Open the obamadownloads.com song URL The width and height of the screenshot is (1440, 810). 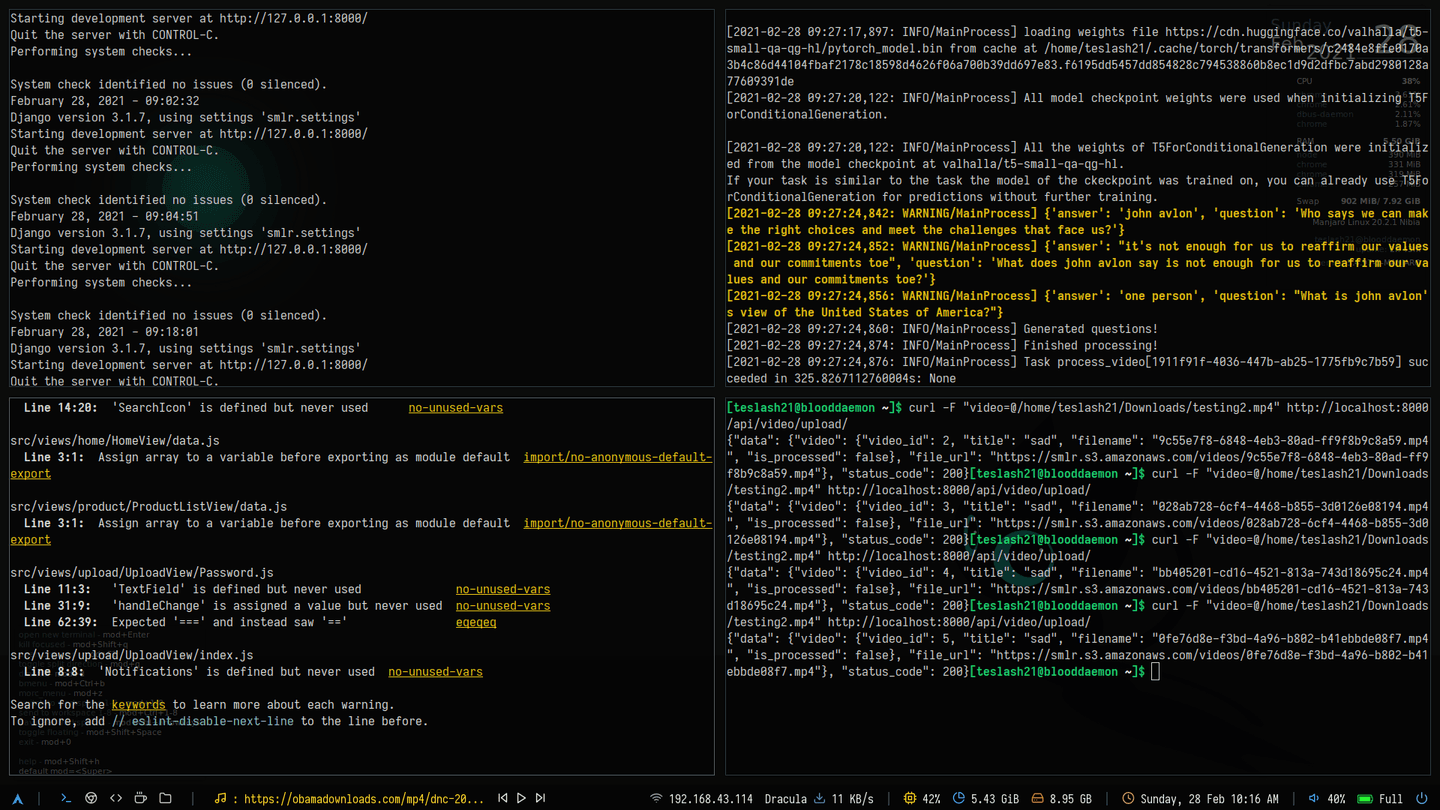point(364,799)
